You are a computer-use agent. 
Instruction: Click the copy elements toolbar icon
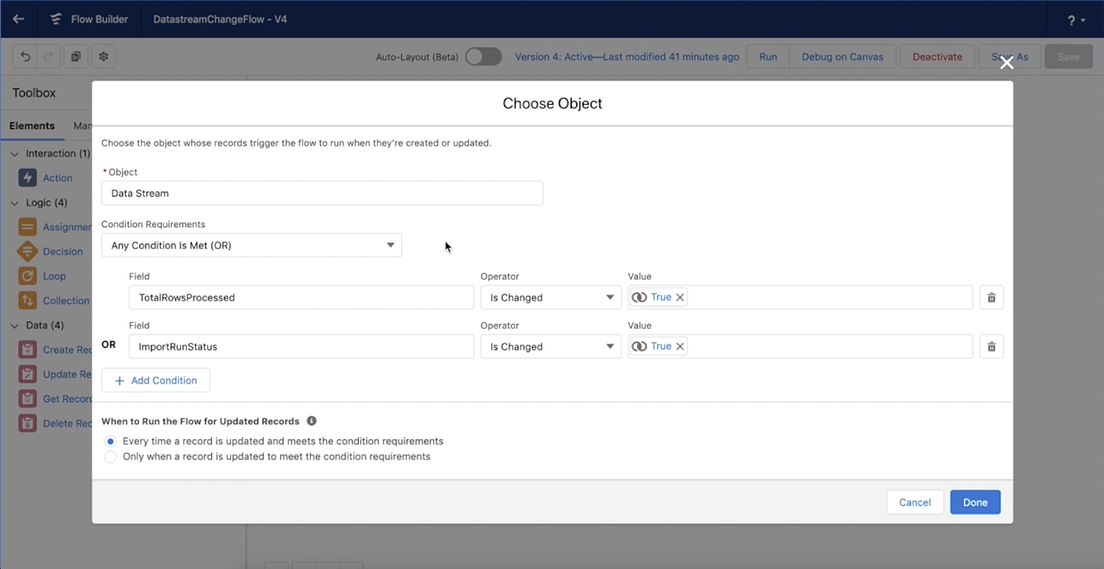click(76, 56)
